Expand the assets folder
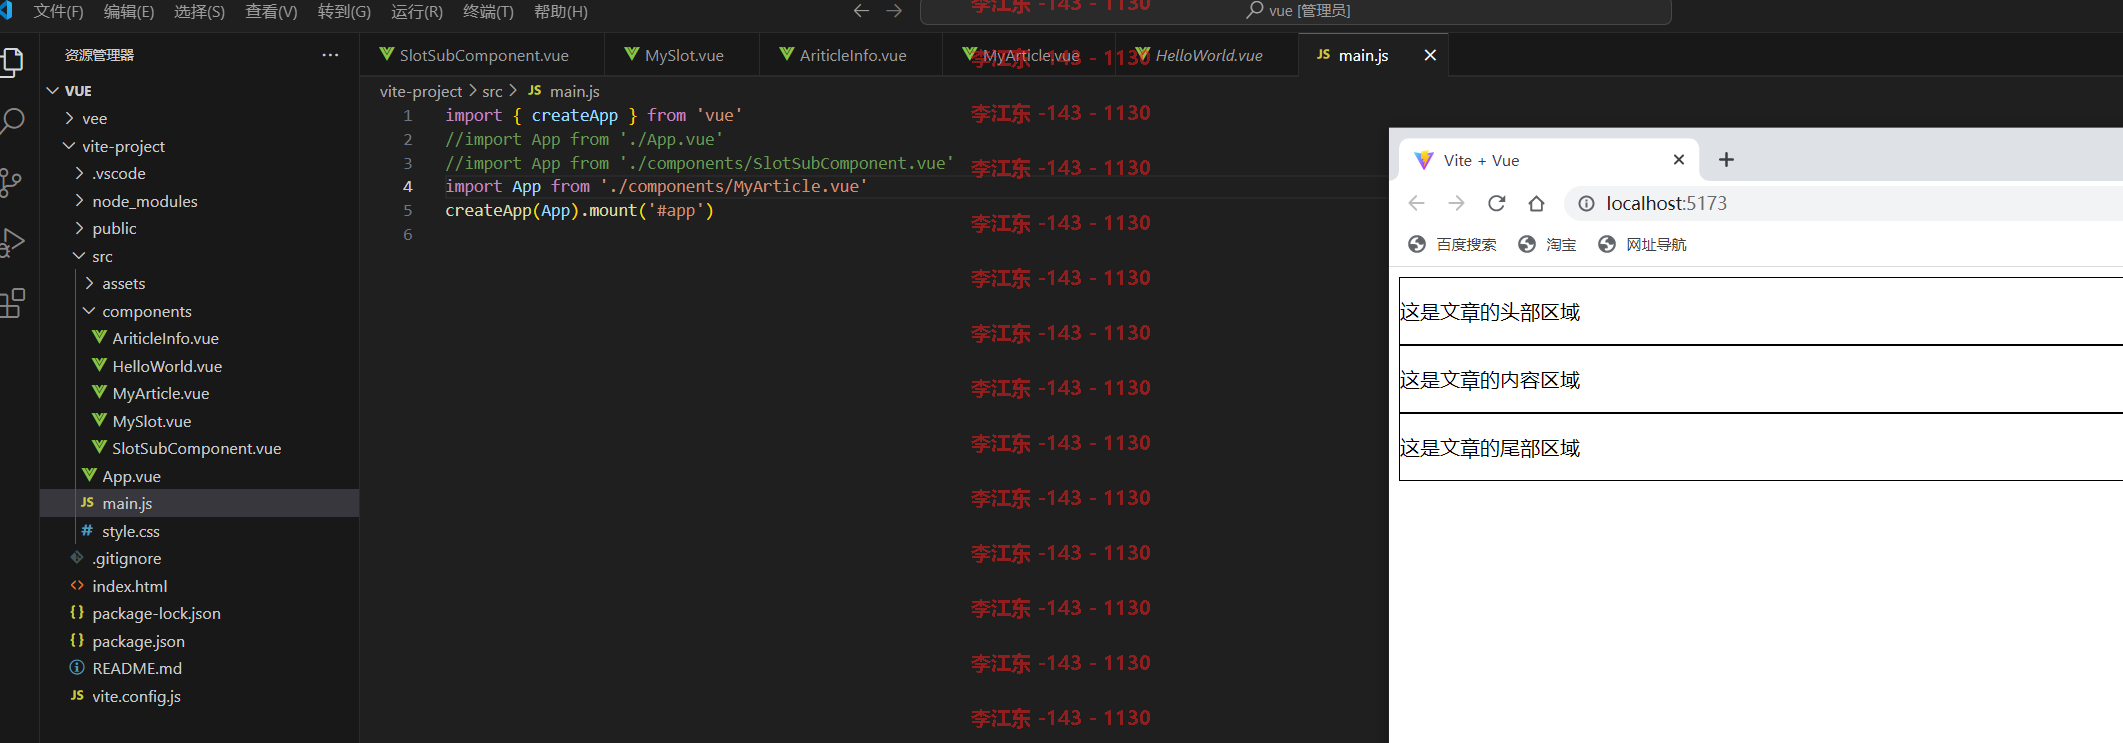 199,283
